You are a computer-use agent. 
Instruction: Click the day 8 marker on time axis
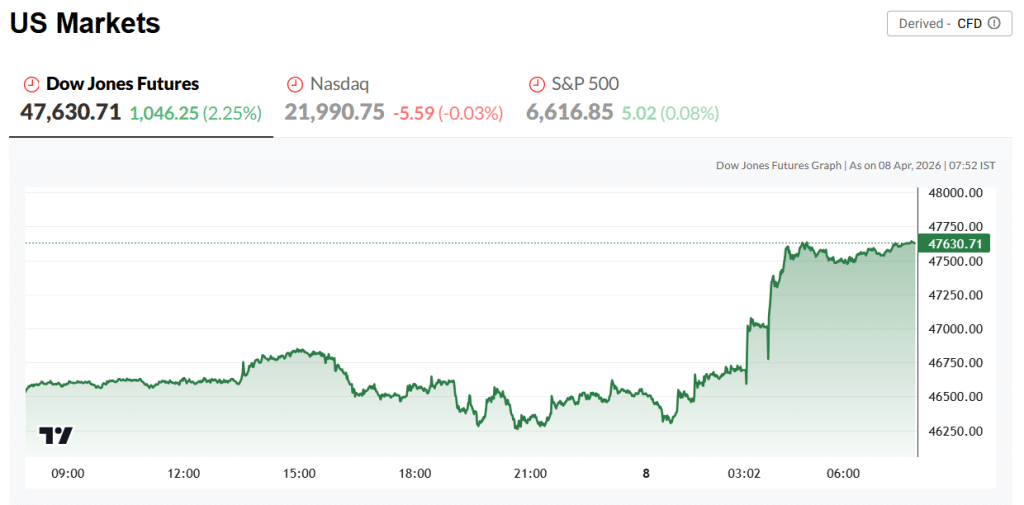click(x=645, y=473)
